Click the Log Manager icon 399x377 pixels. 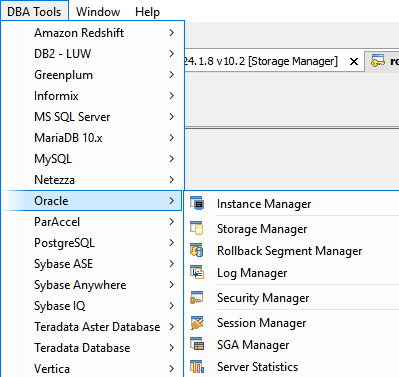197,272
